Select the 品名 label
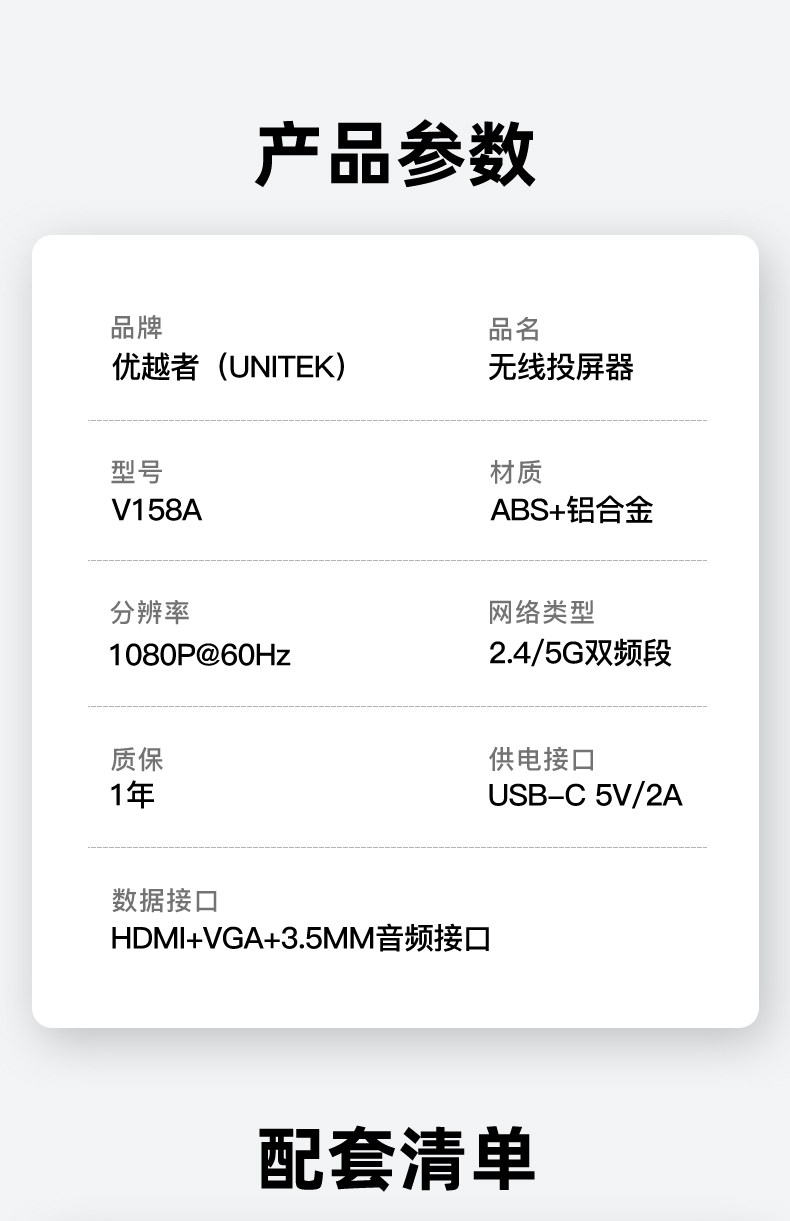Image resolution: width=790 pixels, height=1221 pixels. 514,328
